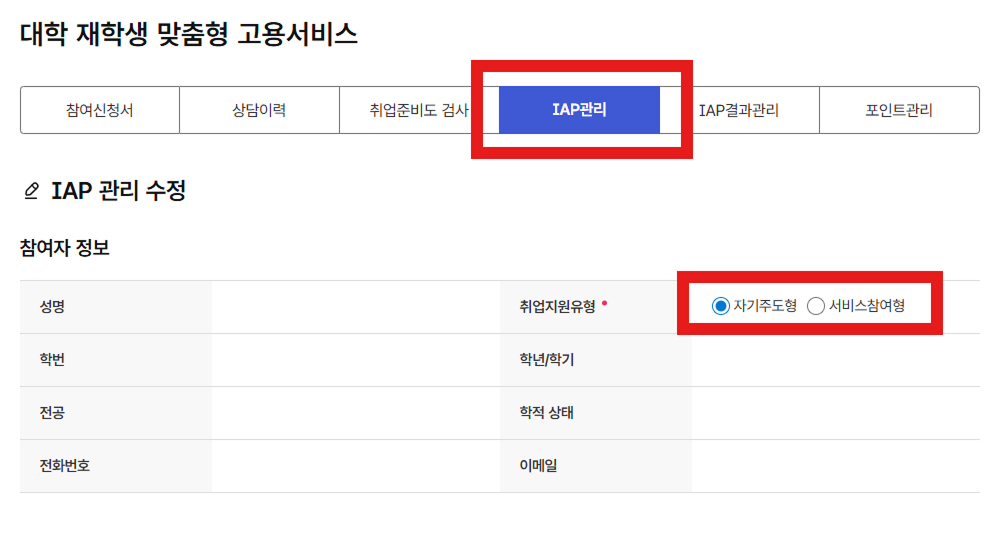This screenshot has height=544, width=1001.
Task: Open the IAP결과관리 tab
Action: point(739,110)
